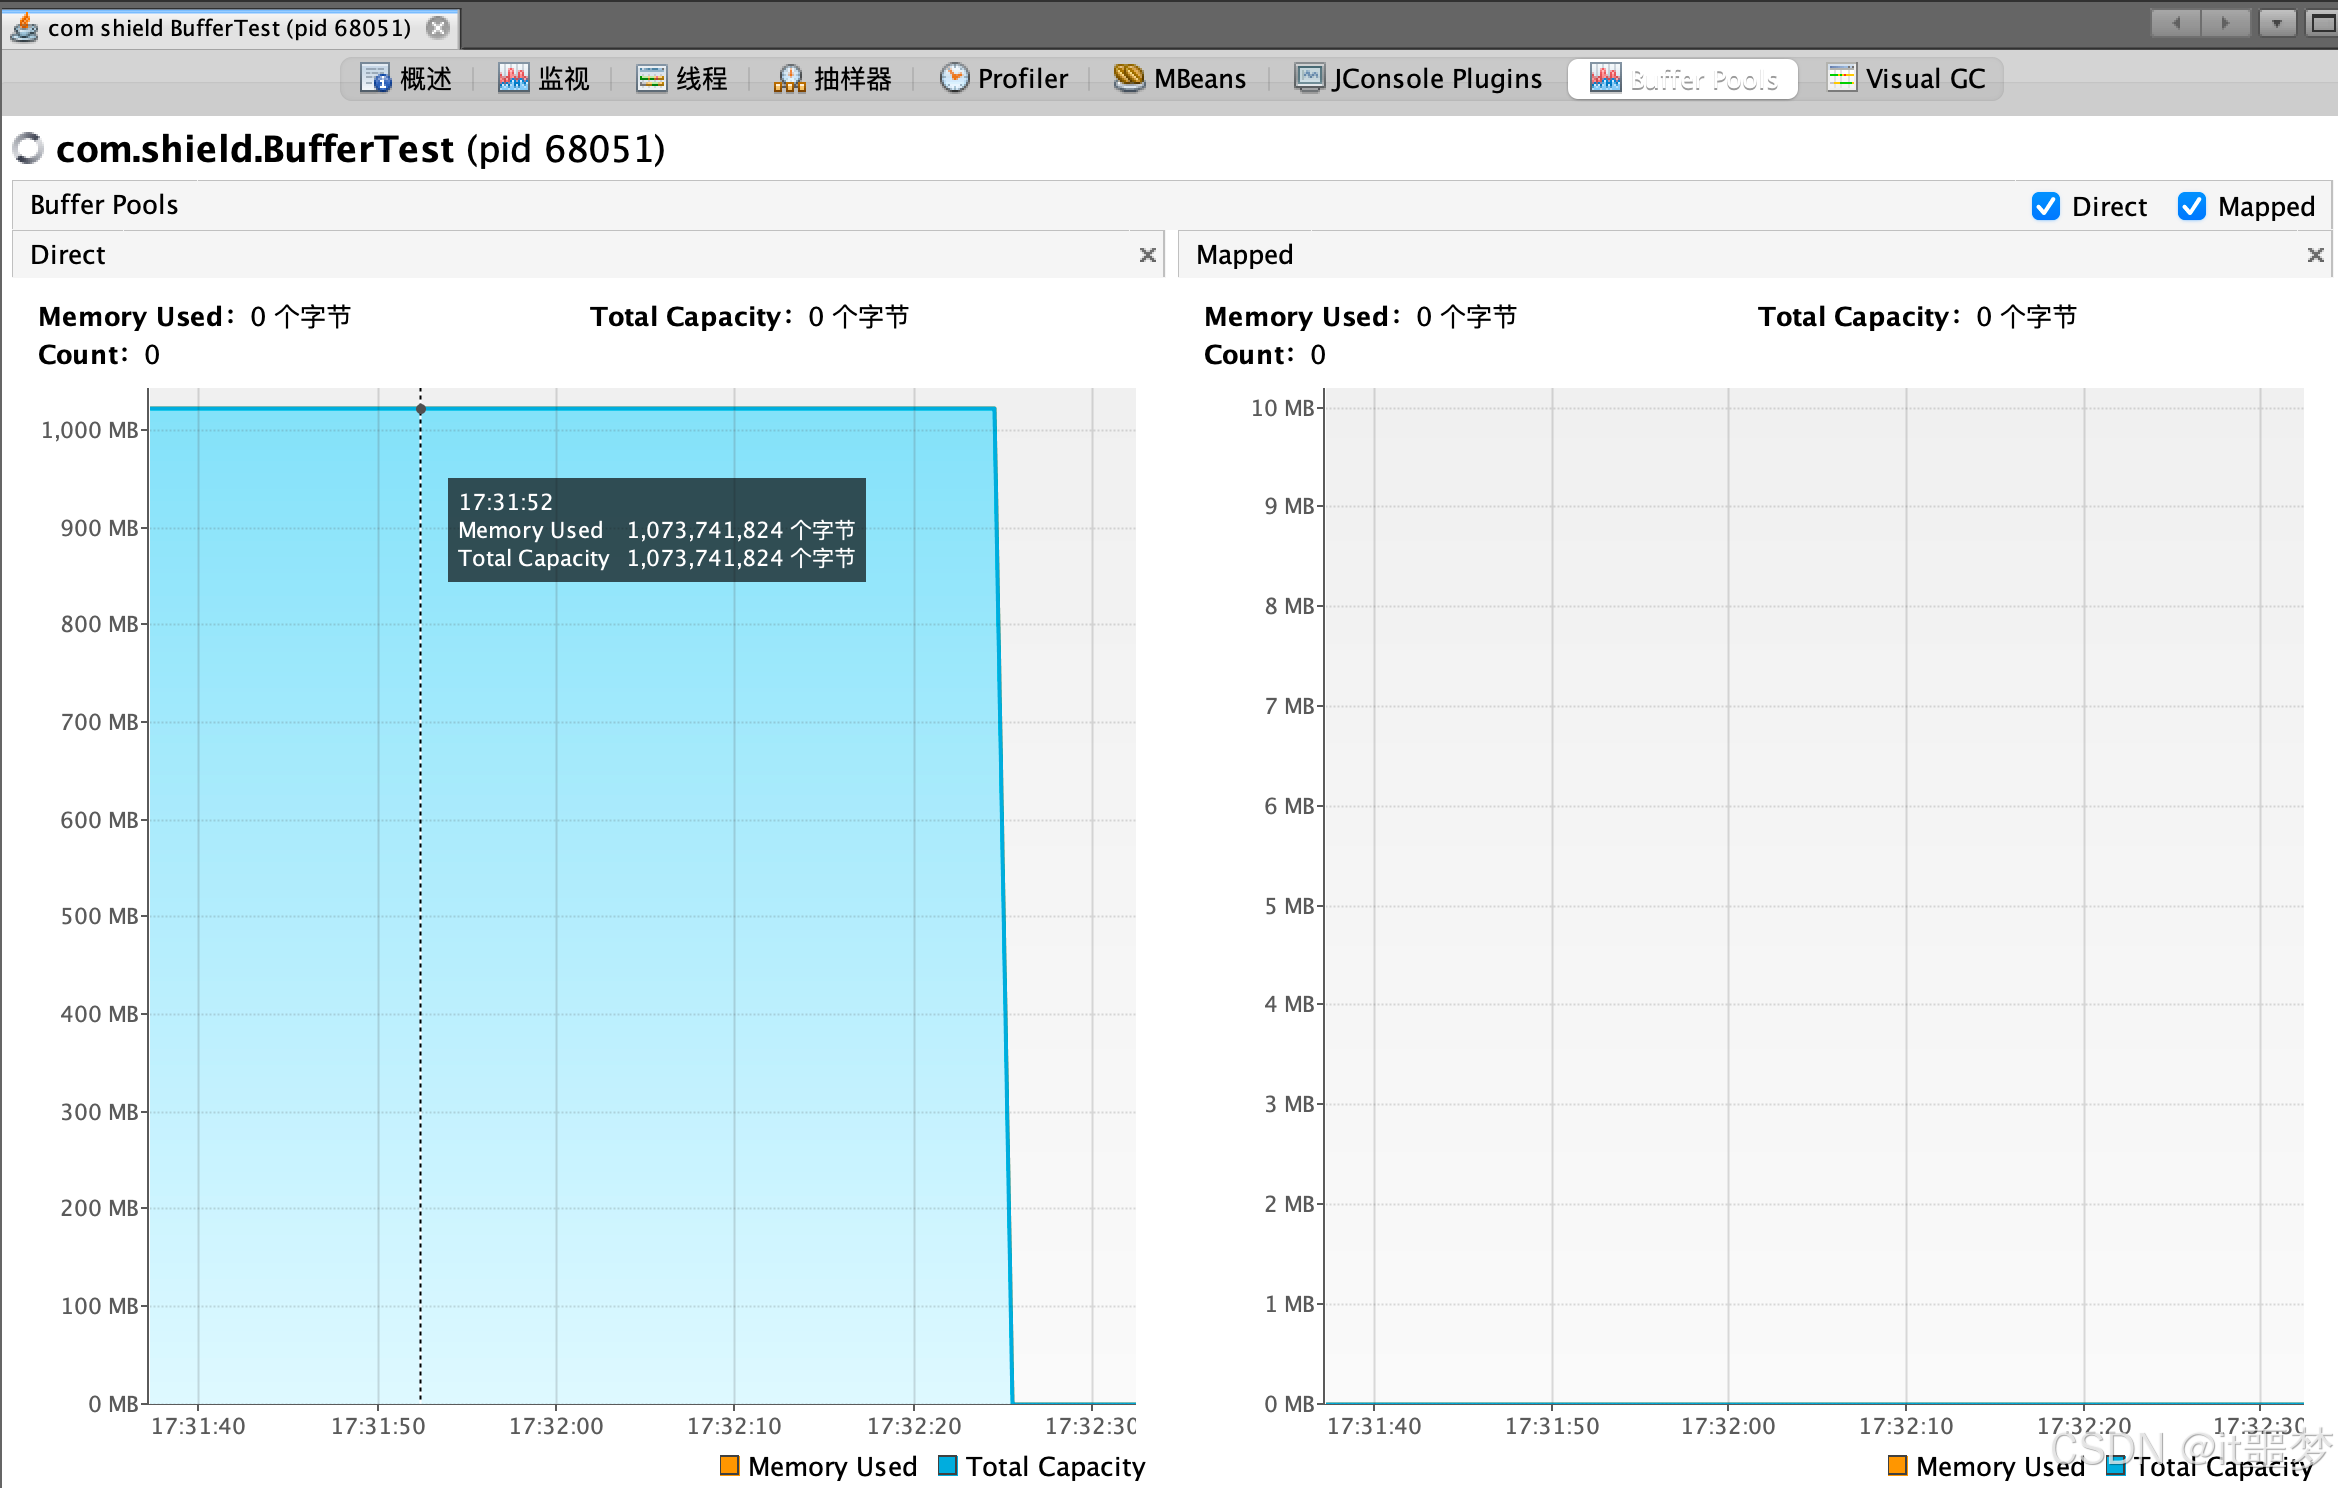This screenshot has width=2338, height=1488.
Task: Open the tab list dropdown arrow
Action: (x=2277, y=23)
